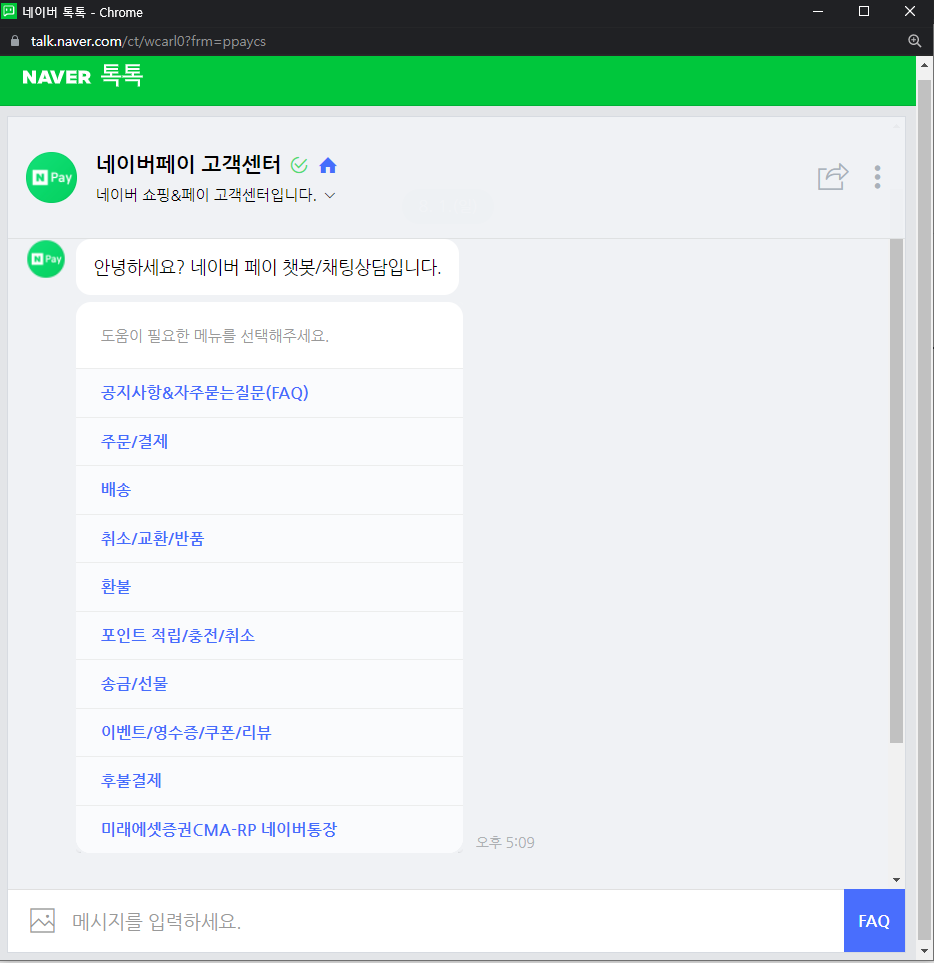Click the outer page scrollbar down arrow
This screenshot has width=934, height=963.
[x=924, y=951]
